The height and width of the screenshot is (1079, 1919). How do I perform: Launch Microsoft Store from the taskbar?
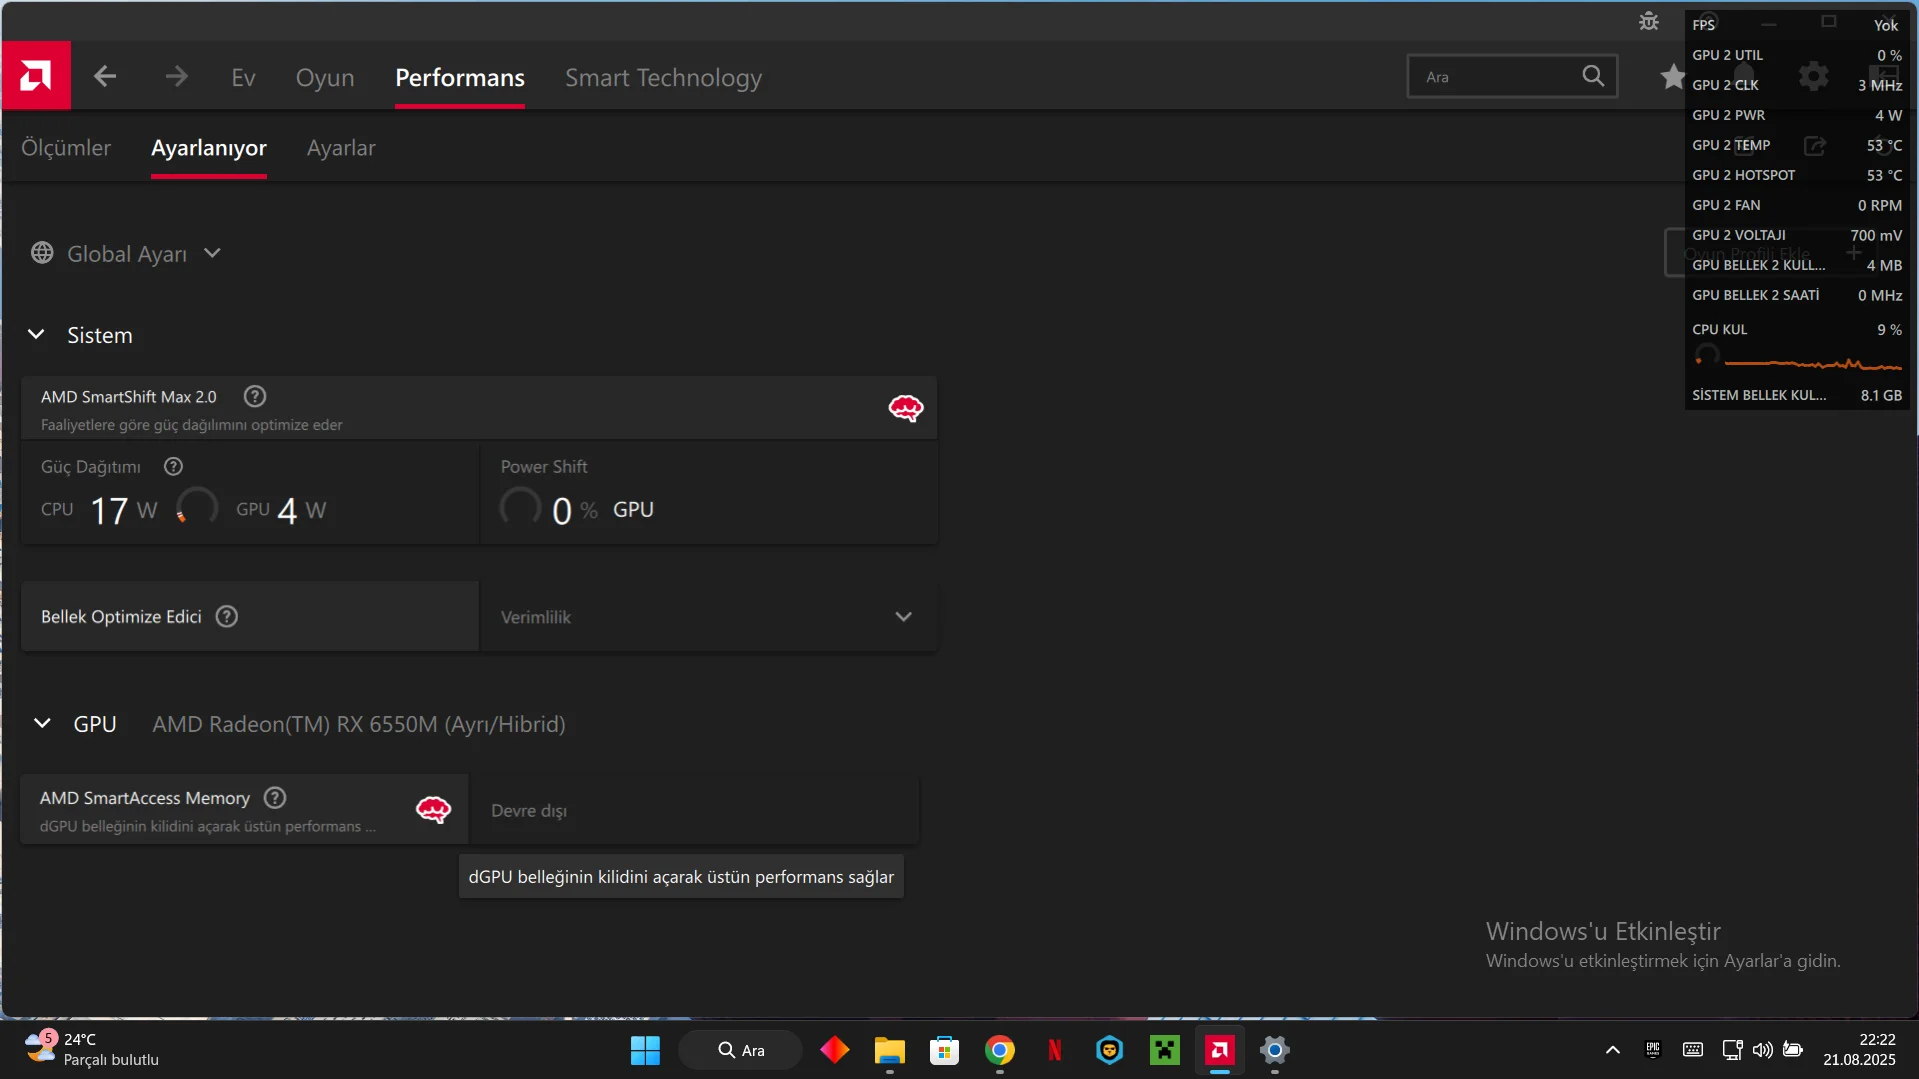point(944,1050)
